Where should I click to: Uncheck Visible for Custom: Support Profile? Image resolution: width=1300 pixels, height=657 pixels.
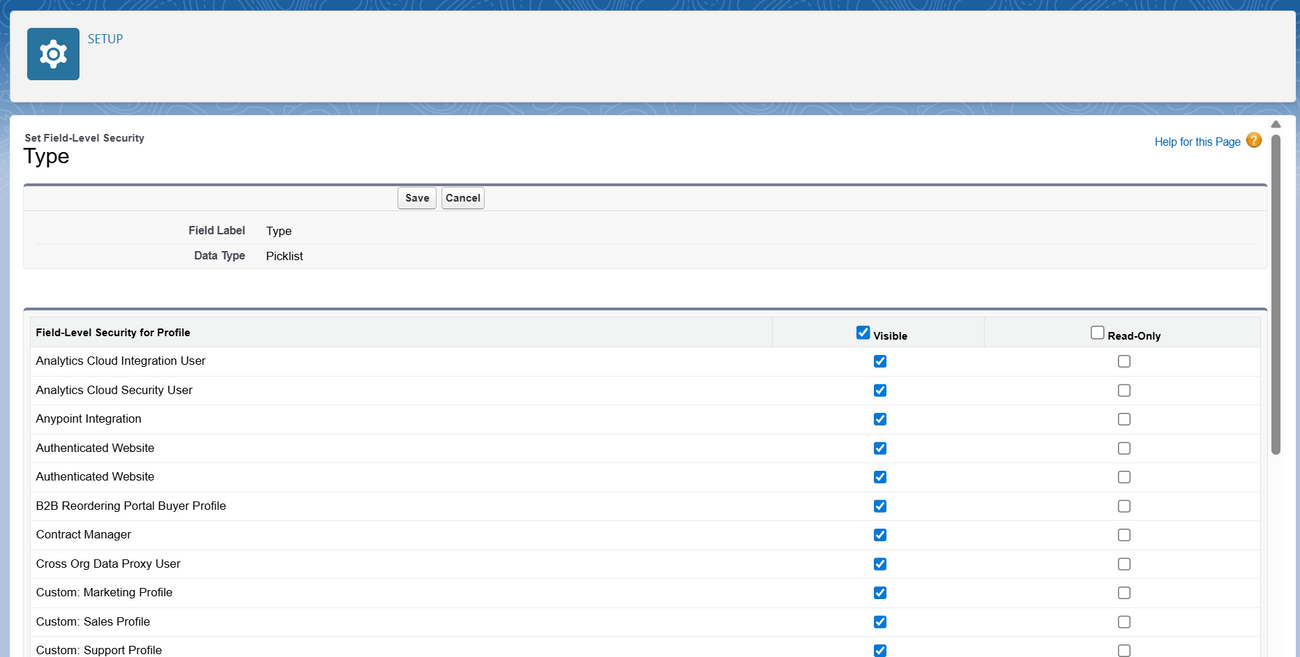880,649
